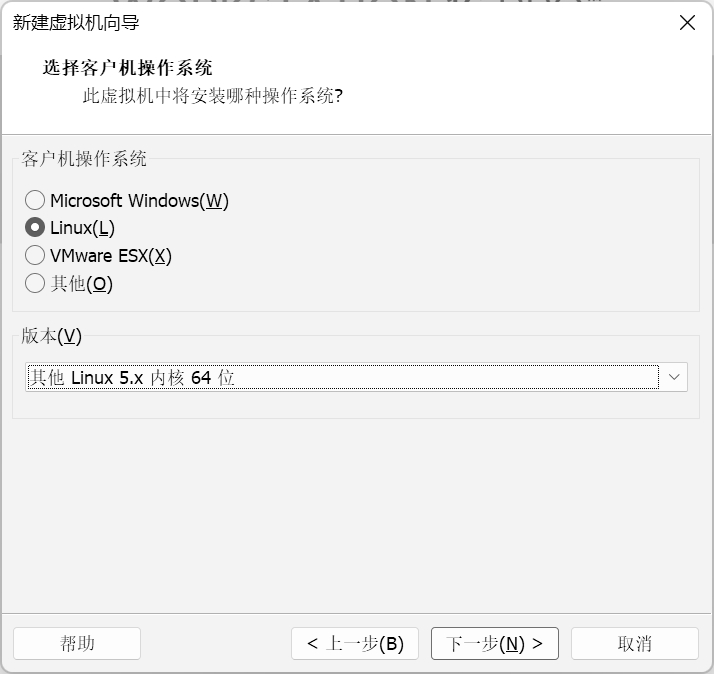This screenshot has width=714, height=674.
Task: Select the Microsoft Windows radio button
Action: click(x=35, y=200)
